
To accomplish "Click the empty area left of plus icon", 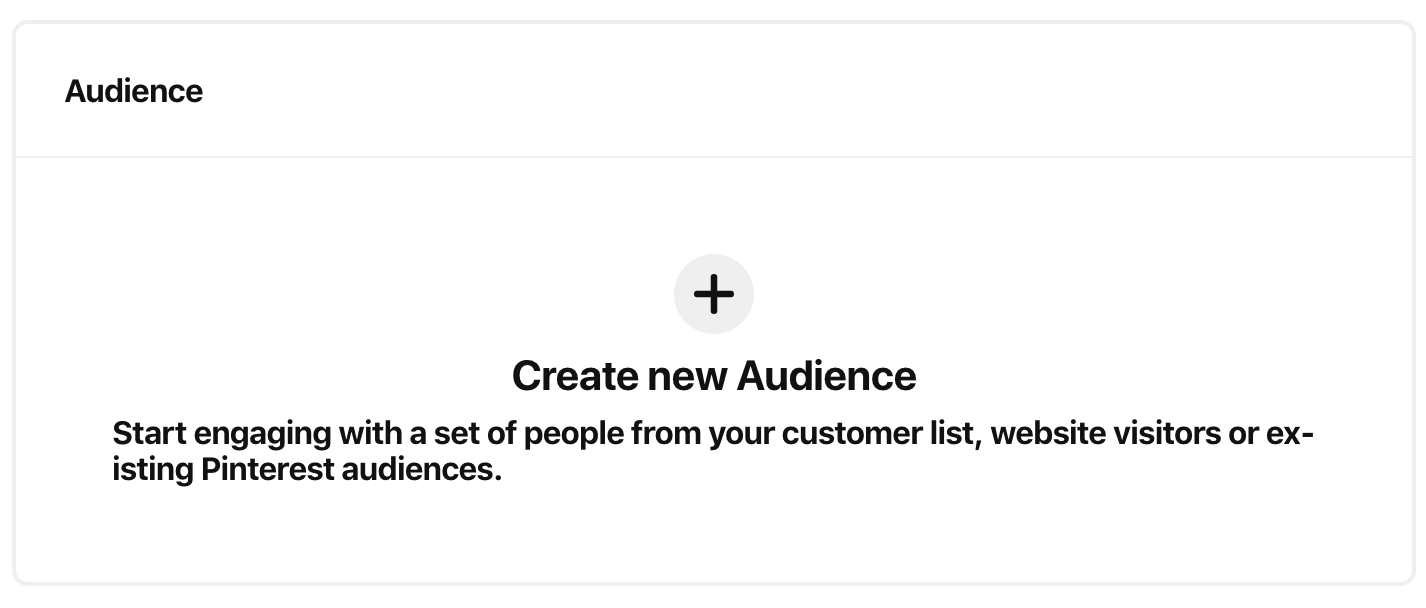I will [x=400, y=294].
